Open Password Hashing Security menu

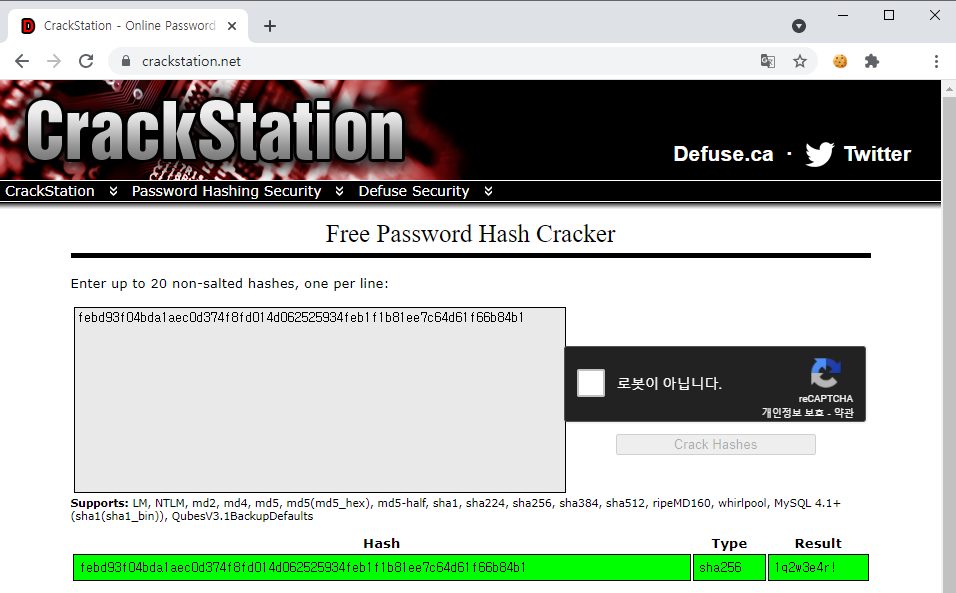point(226,191)
